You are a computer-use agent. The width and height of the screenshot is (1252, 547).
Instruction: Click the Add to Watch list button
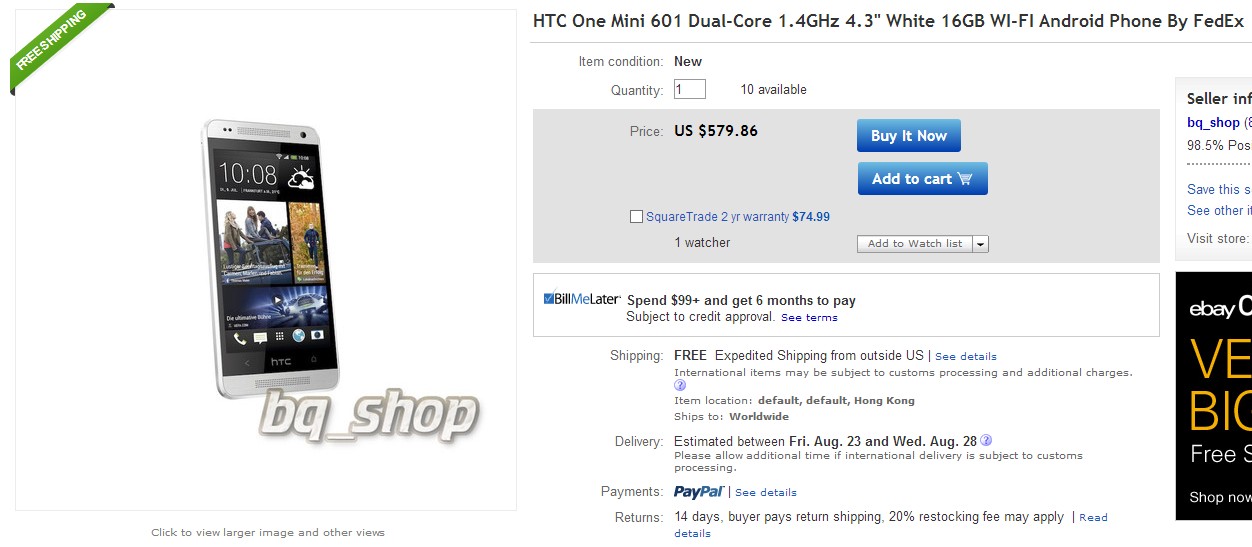pos(914,244)
